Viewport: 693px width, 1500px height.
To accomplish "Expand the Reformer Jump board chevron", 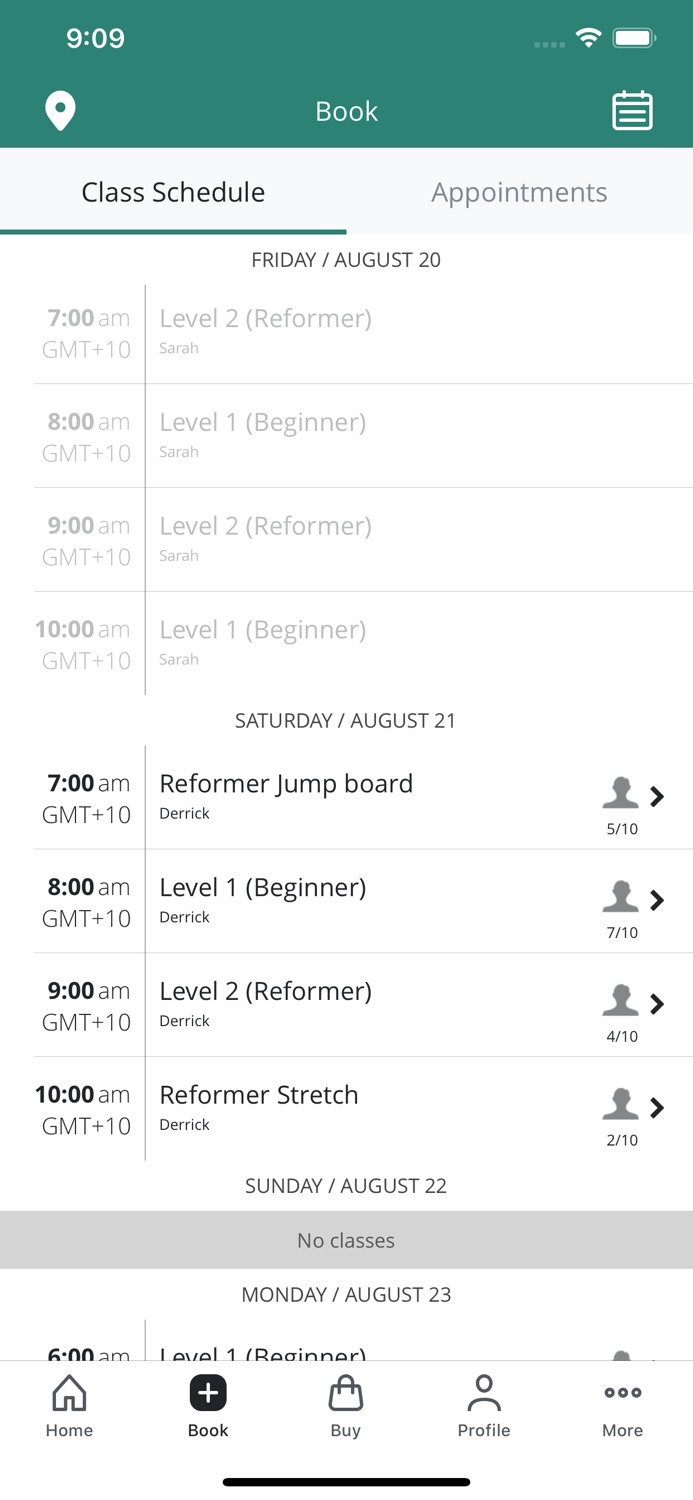I will point(657,796).
